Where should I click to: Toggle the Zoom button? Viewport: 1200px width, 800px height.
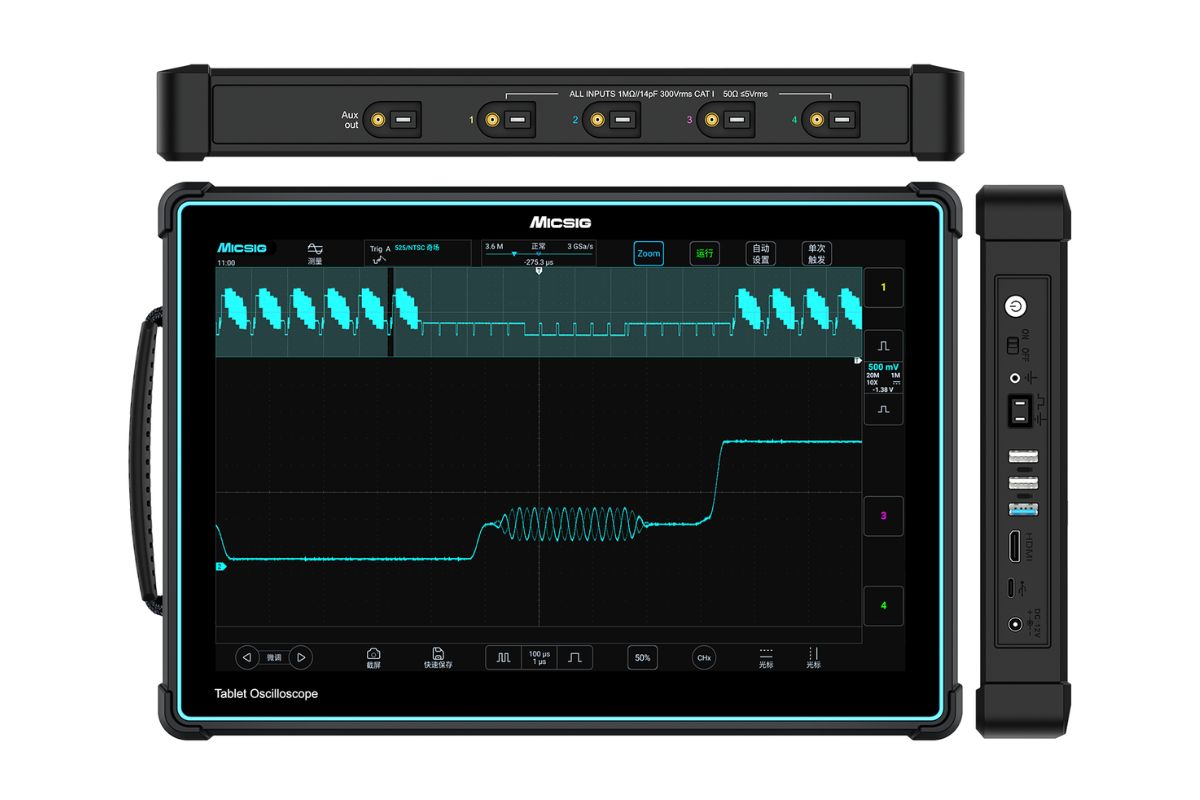point(649,254)
